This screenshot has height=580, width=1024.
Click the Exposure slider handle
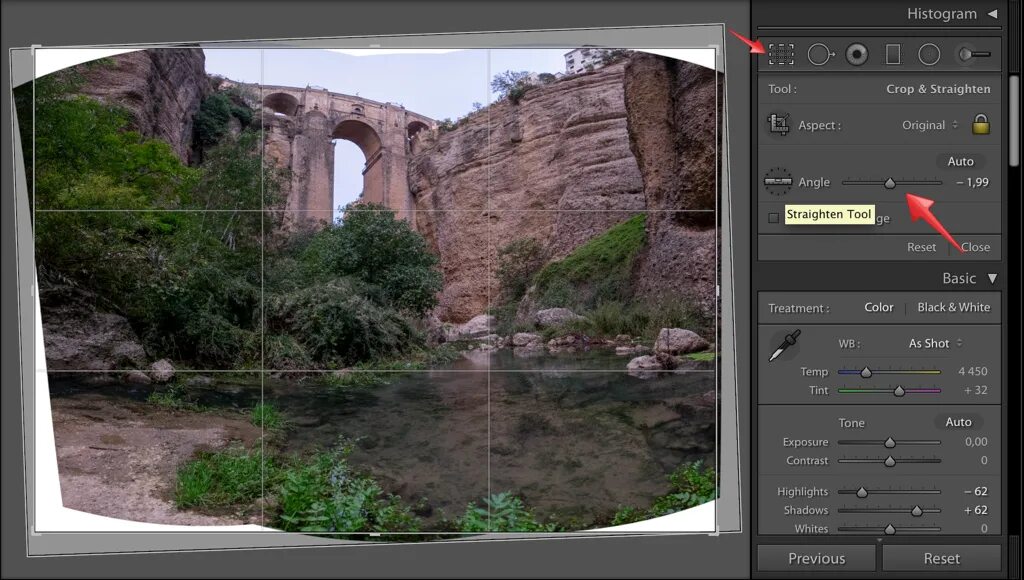pyautogui.click(x=889, y=443)
